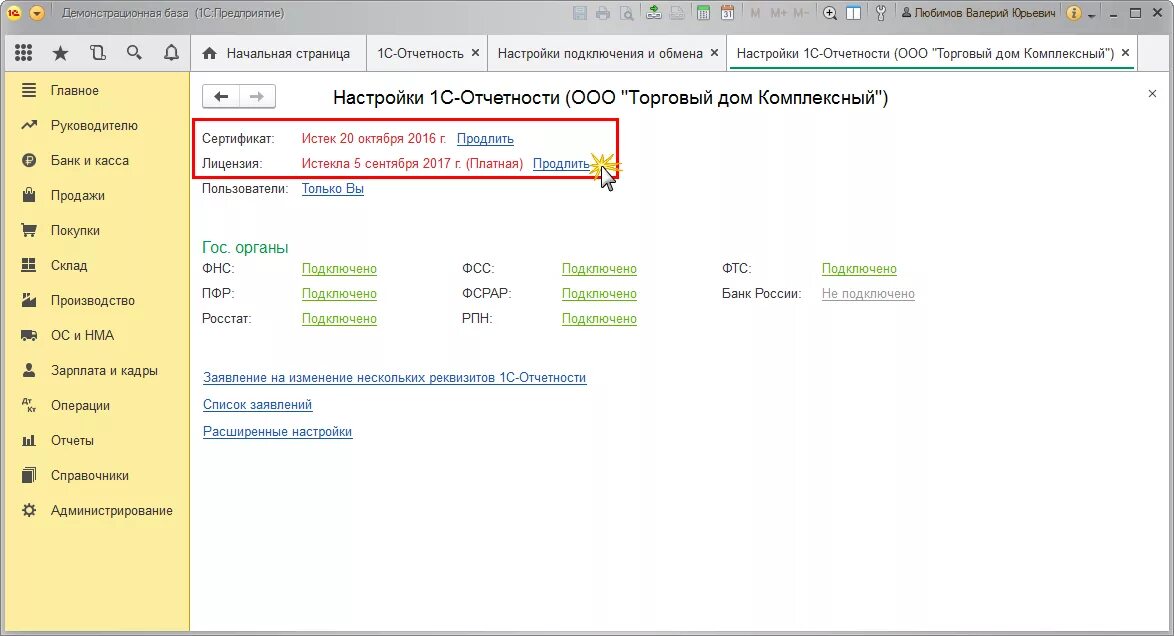Close the 1С-Отчетность tab
This screenshot has height=636, width=1174.
point(475,52)
